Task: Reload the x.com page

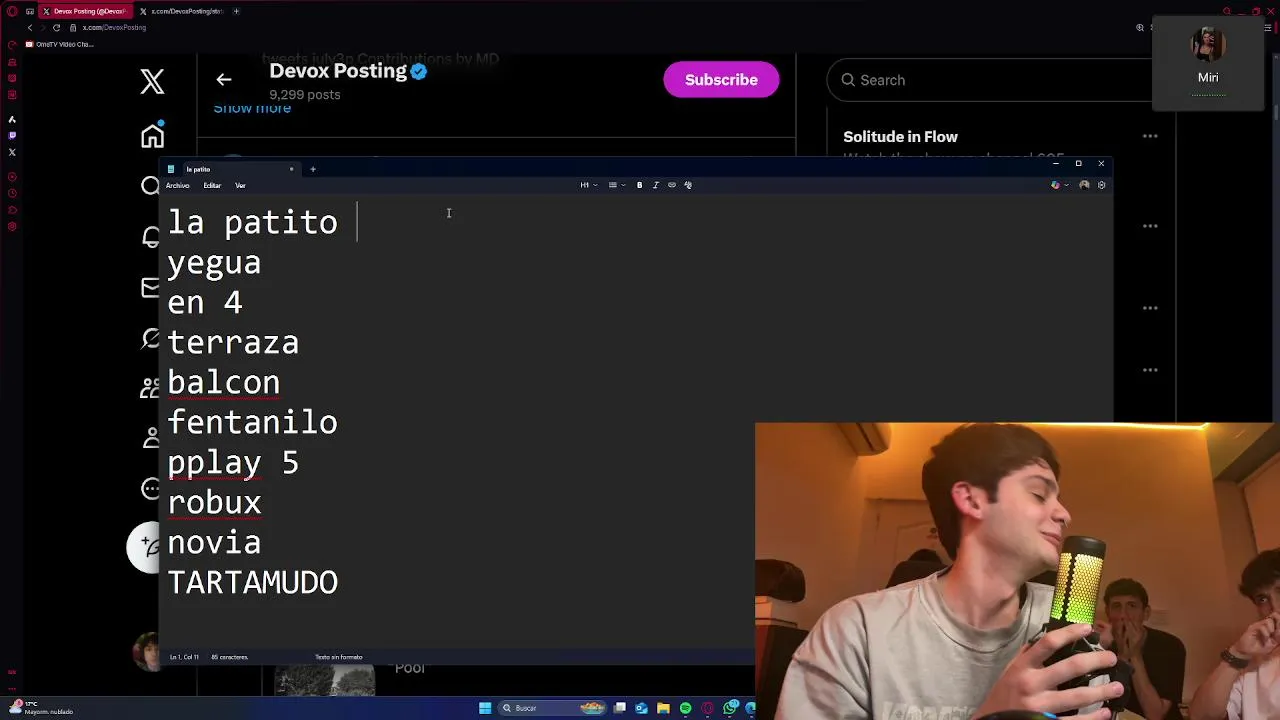Action: pyautogui.click(x=56, y=27)
